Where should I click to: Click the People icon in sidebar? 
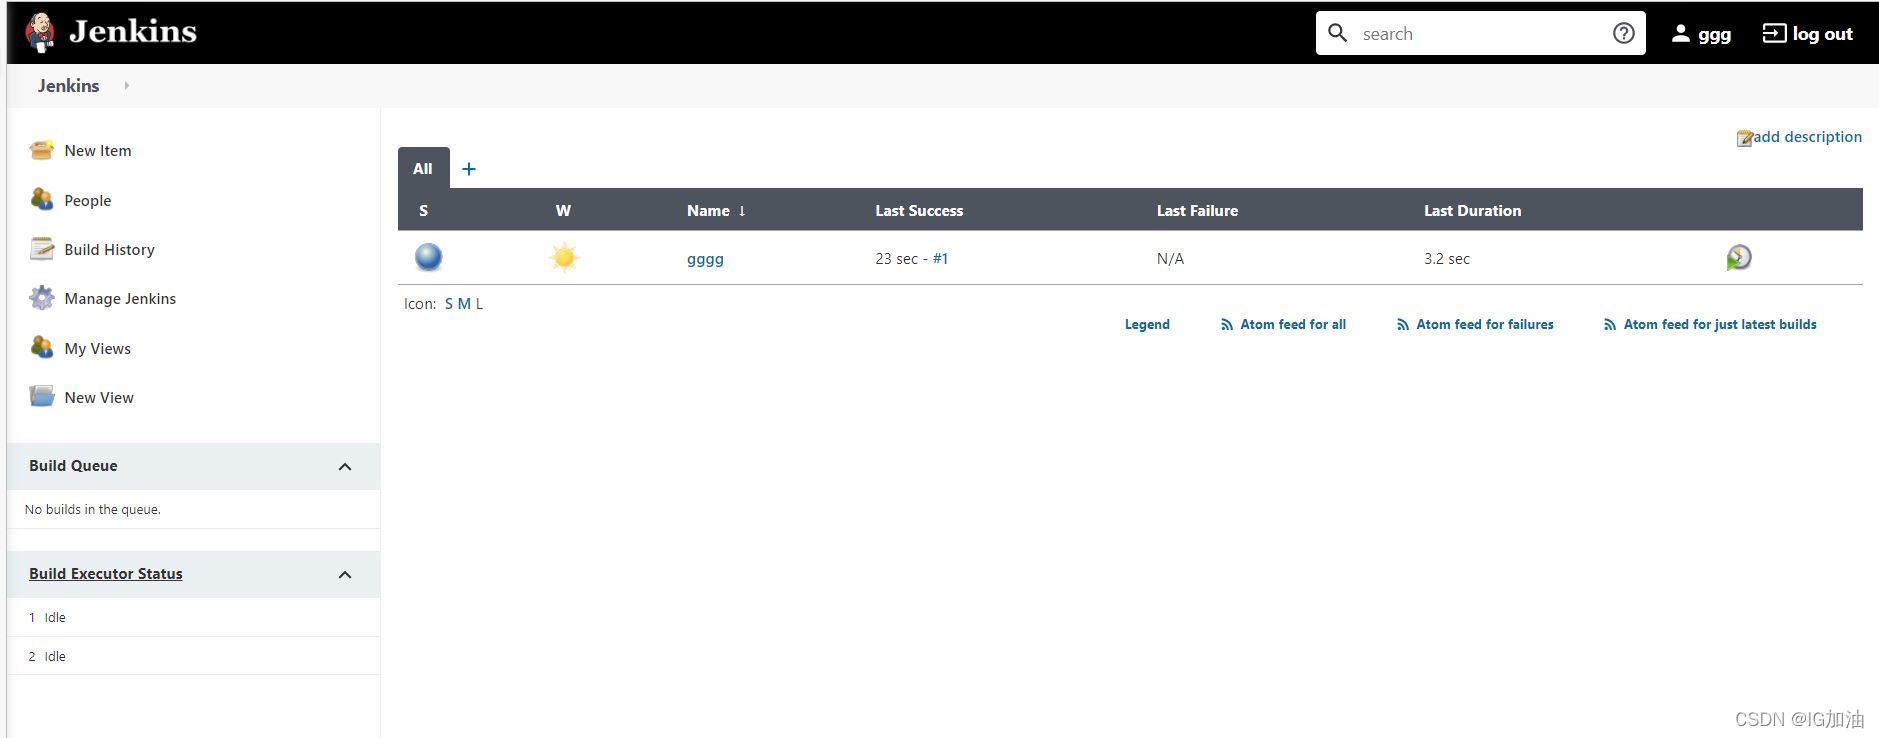tap(41, 200)
